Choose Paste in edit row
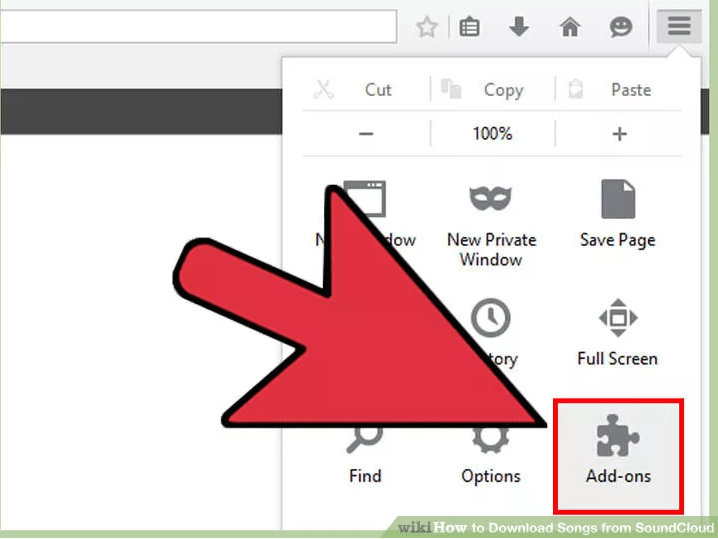This screenshot has width=718, height=539. pos(619,90)
